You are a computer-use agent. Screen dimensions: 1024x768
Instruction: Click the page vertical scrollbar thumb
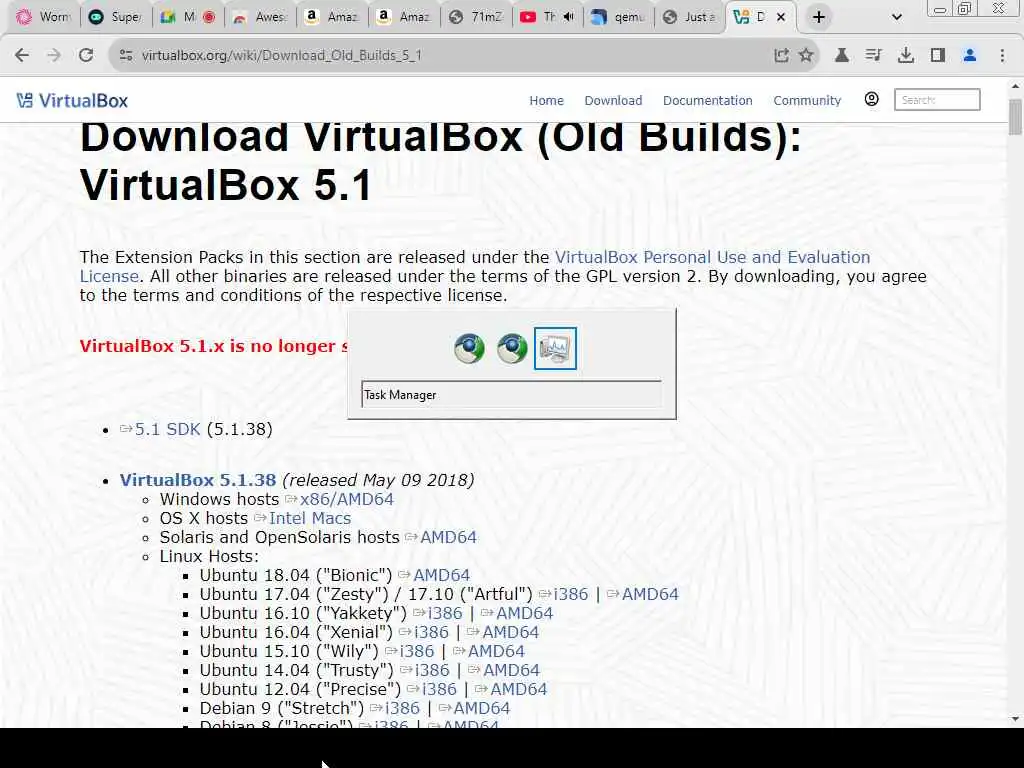pos(1015,117)
